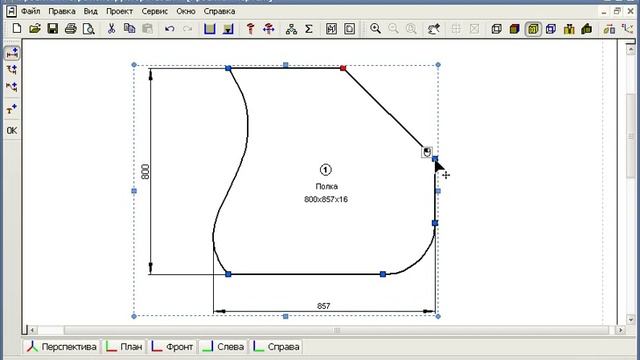
Task: Click the vertical scrollbar up arrow
Action: 631,49
